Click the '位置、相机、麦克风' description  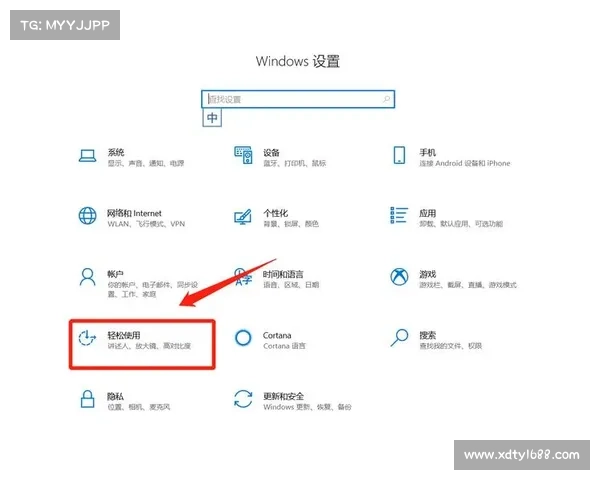(x=139, y=407)
